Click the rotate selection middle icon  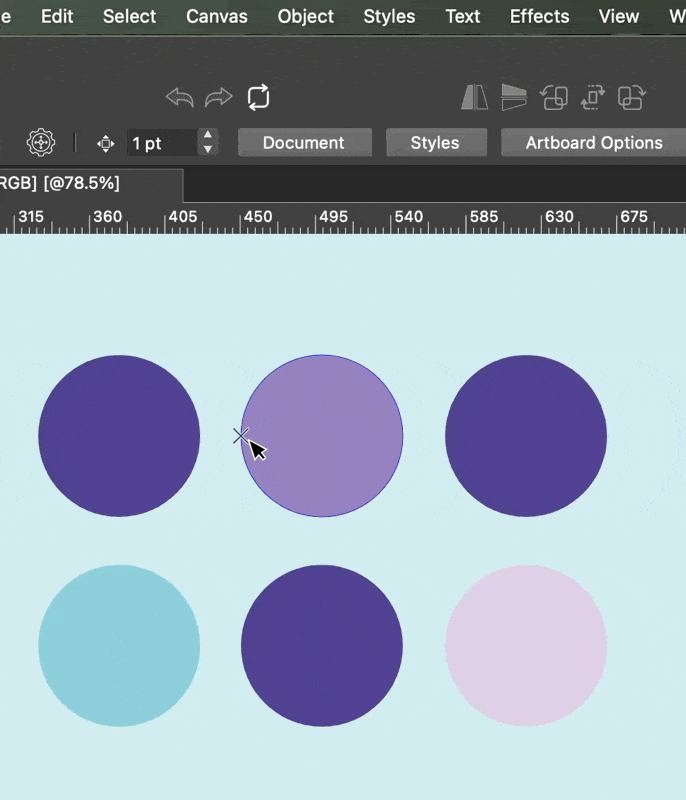[x=593, y=97]
